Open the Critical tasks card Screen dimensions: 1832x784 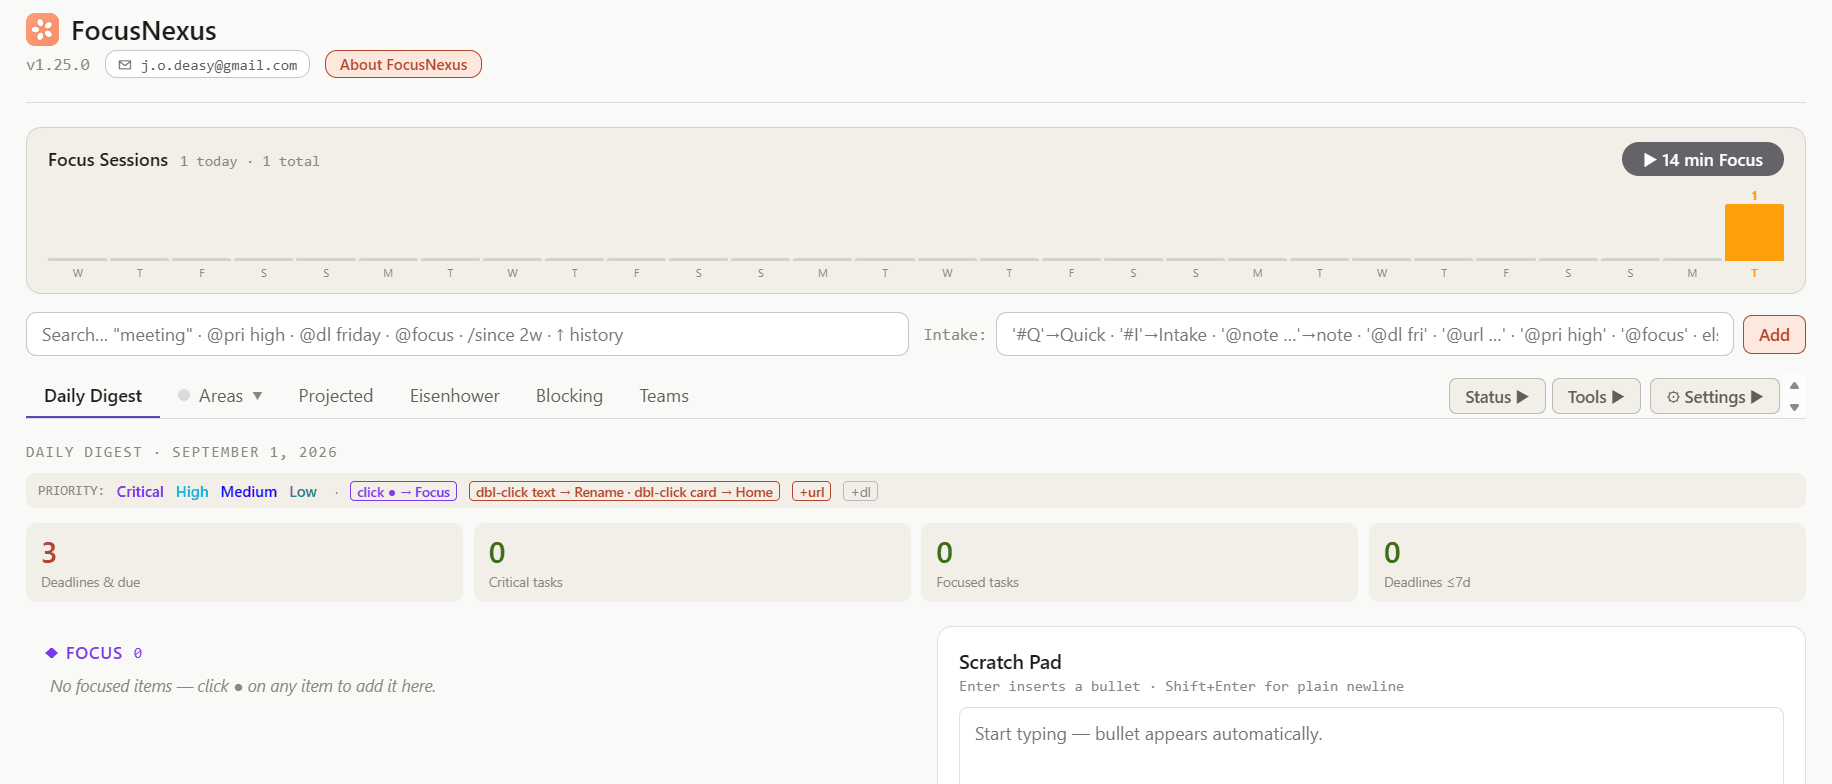(x=692, y=563)
